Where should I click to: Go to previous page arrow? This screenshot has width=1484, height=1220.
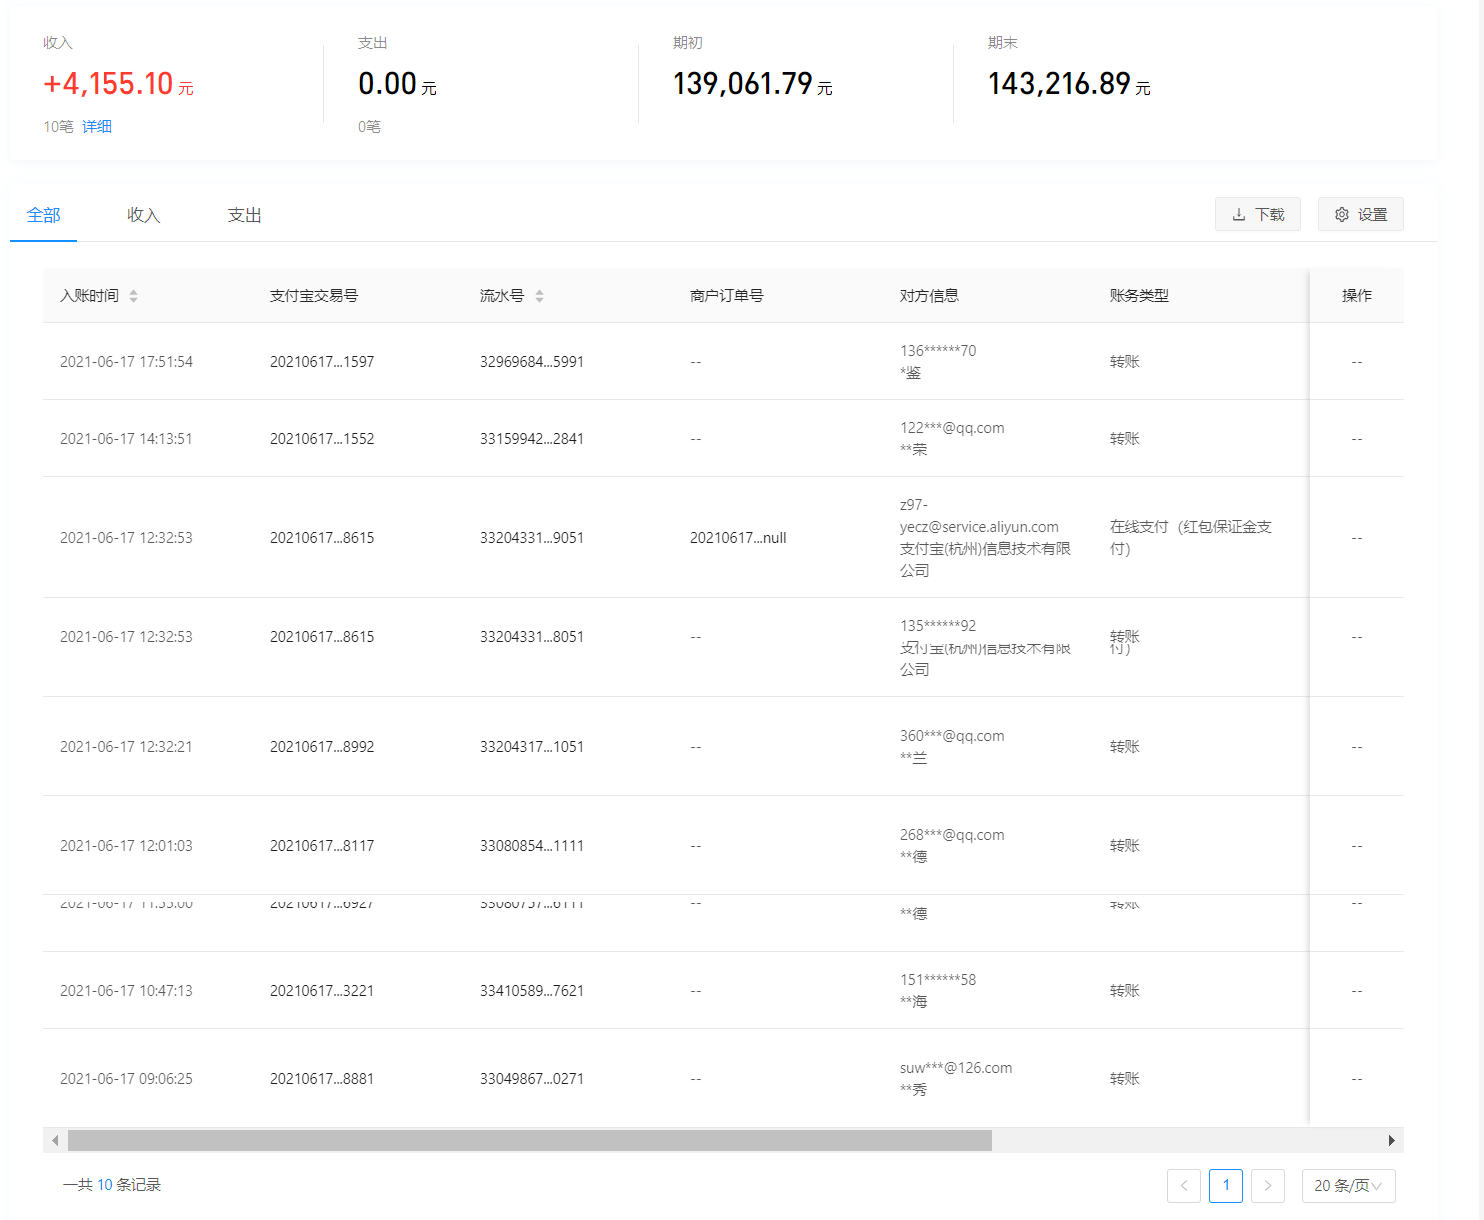tap(1183, 1186)
